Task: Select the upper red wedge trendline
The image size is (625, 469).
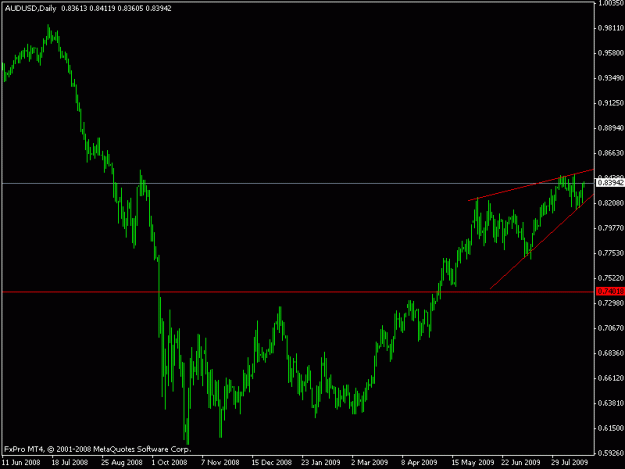Action: pos(531,185)
